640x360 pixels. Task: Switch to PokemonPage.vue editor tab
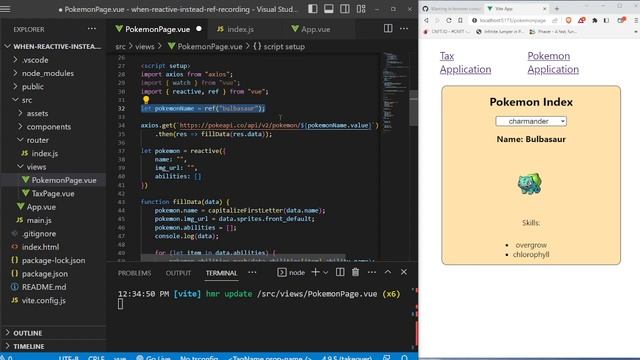(158, 29)
